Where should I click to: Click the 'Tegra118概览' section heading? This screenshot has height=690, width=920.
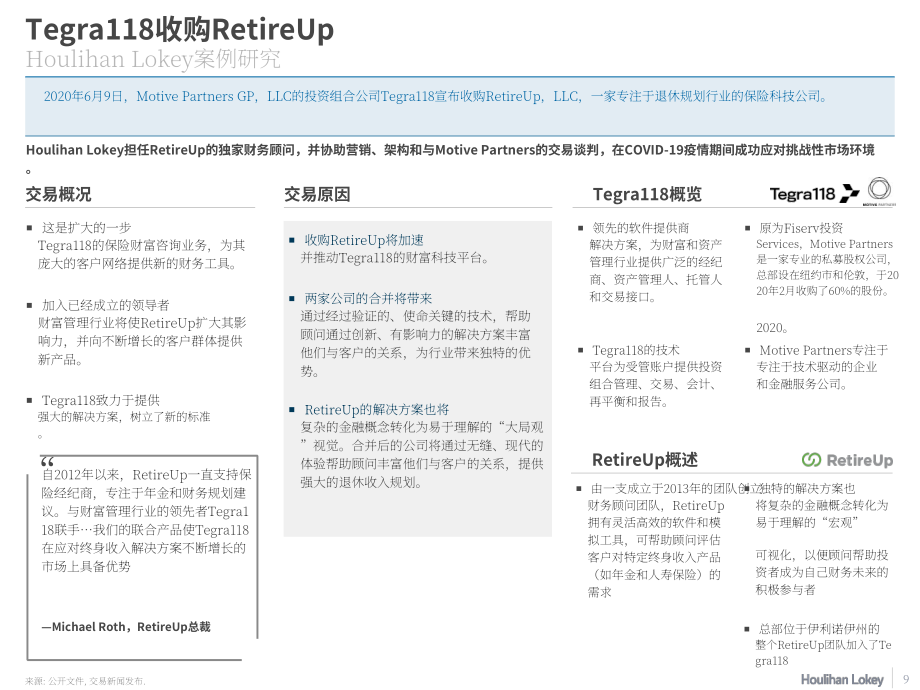tap(647, 194)
